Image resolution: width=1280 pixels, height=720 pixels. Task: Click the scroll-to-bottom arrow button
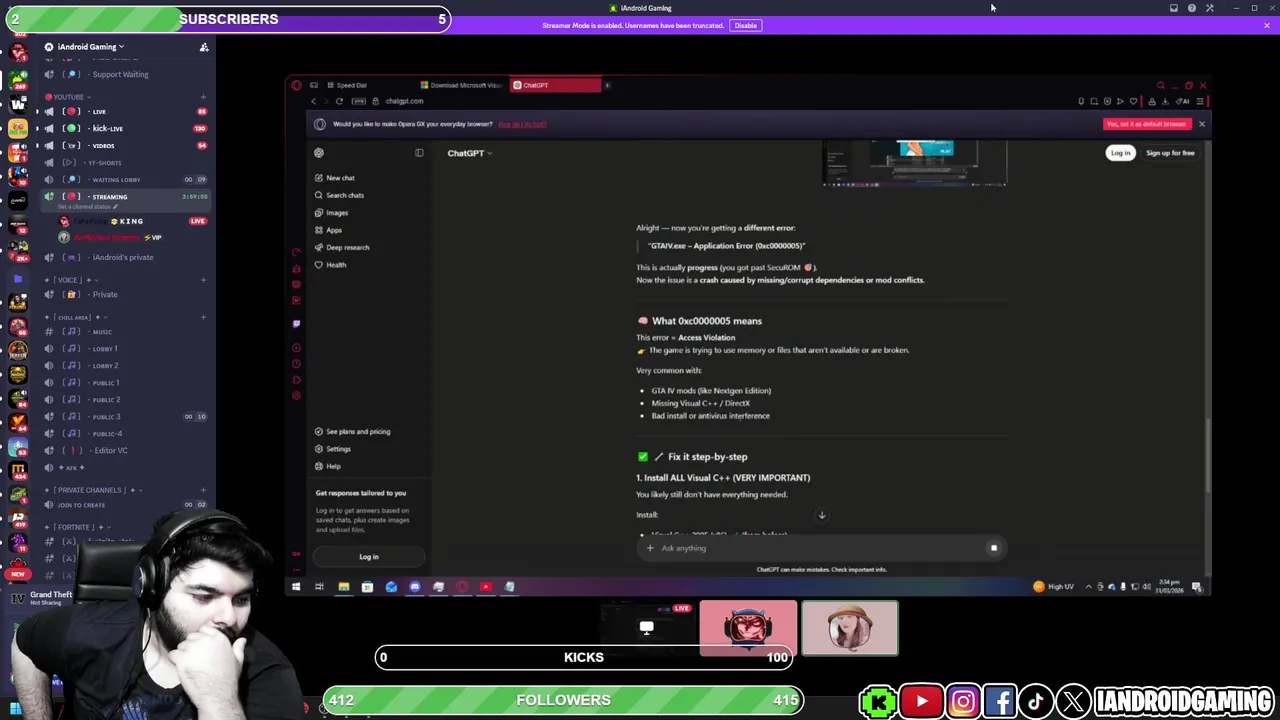(821, 515)
